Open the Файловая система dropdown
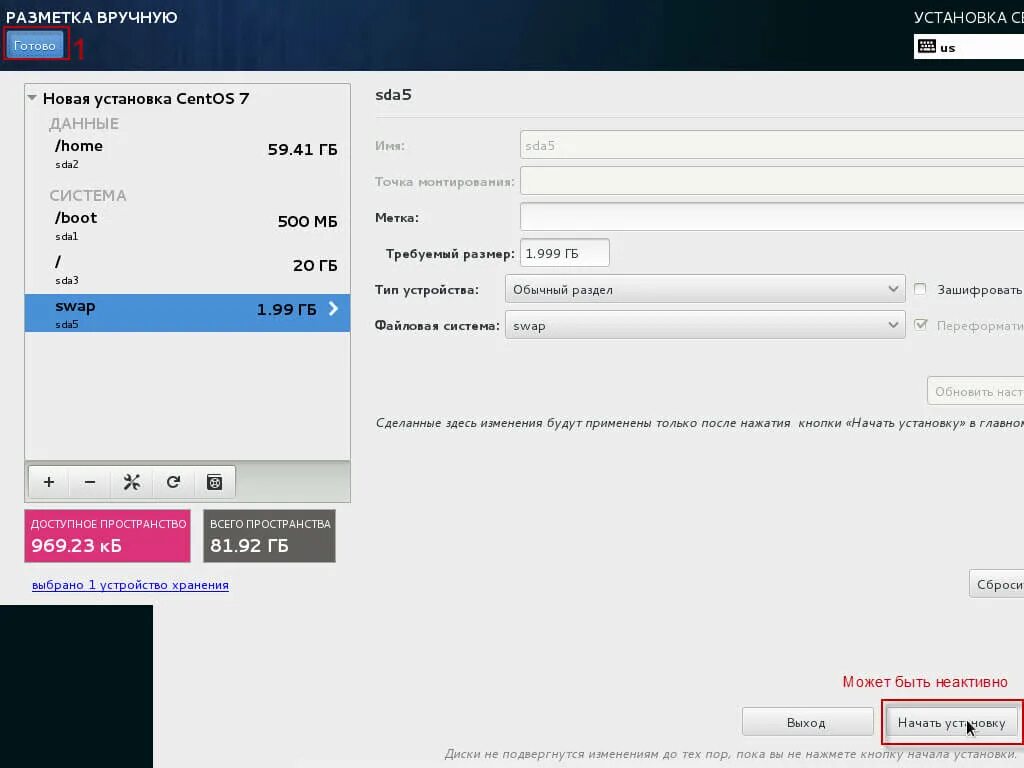Viewport: 1024px width, 768px height. pos(705,325)
